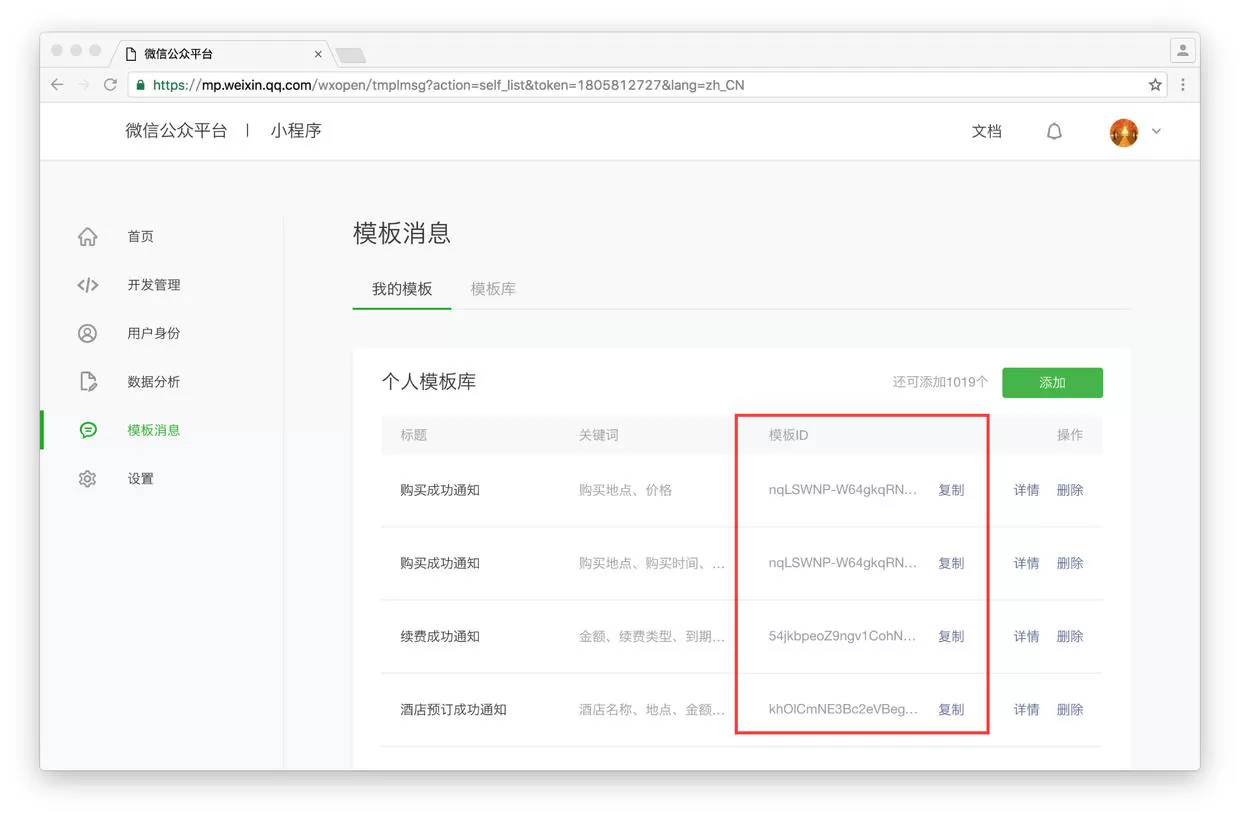The width and height of the screenshot is (1240, 818).
Task: Click the person icon beside 用户身份
Action: point(88,333)
